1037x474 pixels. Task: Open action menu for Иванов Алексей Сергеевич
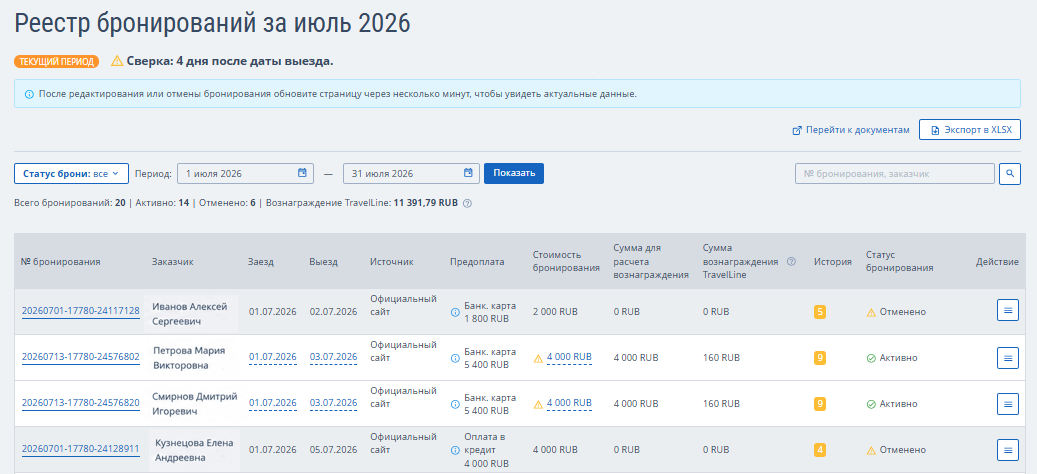(1008, 310)
